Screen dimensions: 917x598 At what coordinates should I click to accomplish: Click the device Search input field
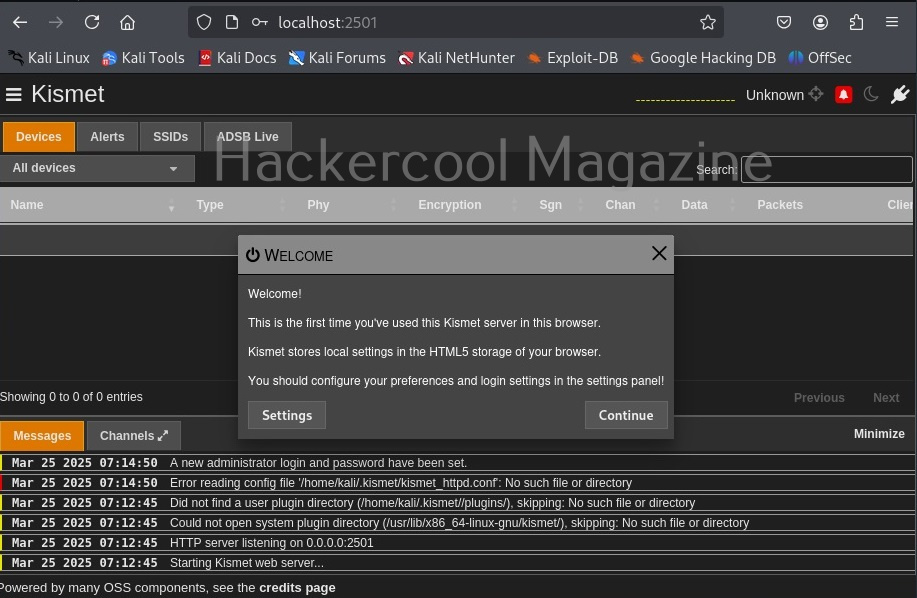click(826, 170)
